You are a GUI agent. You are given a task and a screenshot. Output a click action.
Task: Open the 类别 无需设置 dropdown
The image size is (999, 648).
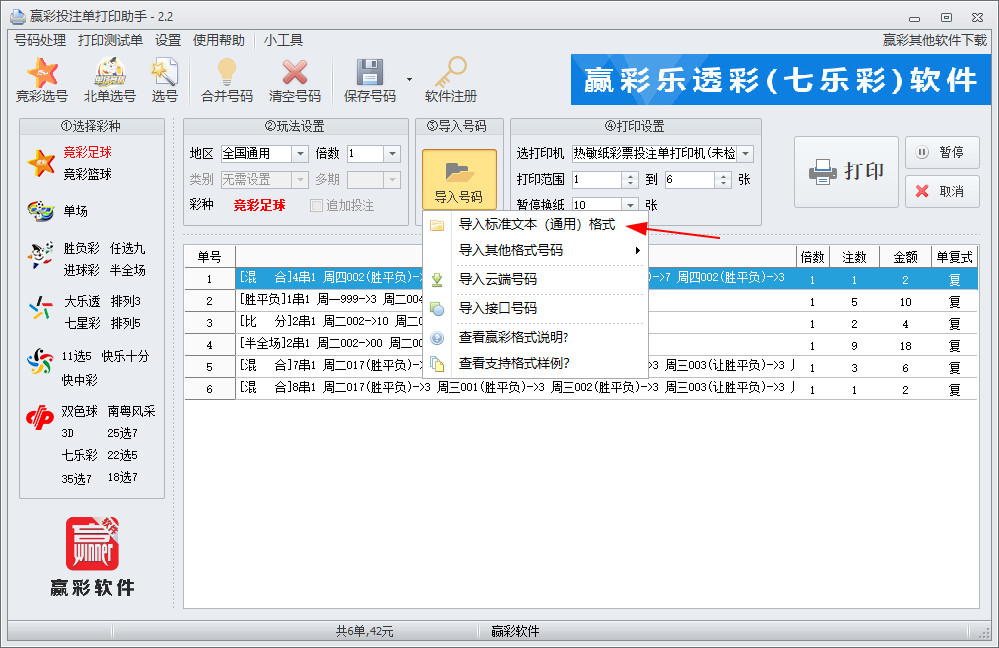(300, 180)
